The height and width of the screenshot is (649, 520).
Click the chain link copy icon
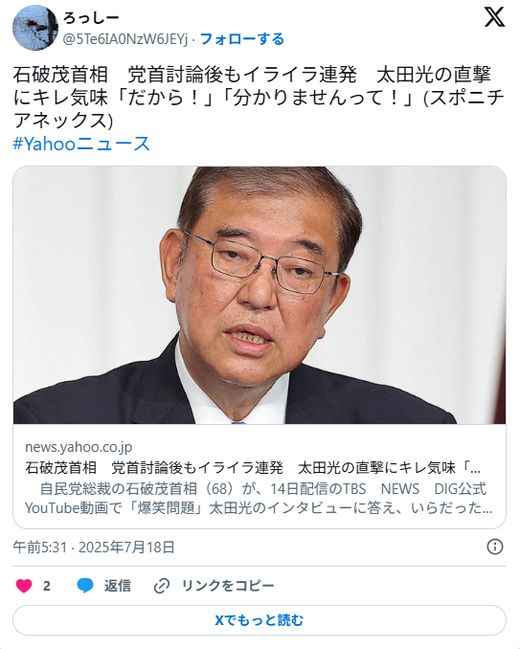tap(161, 586)
